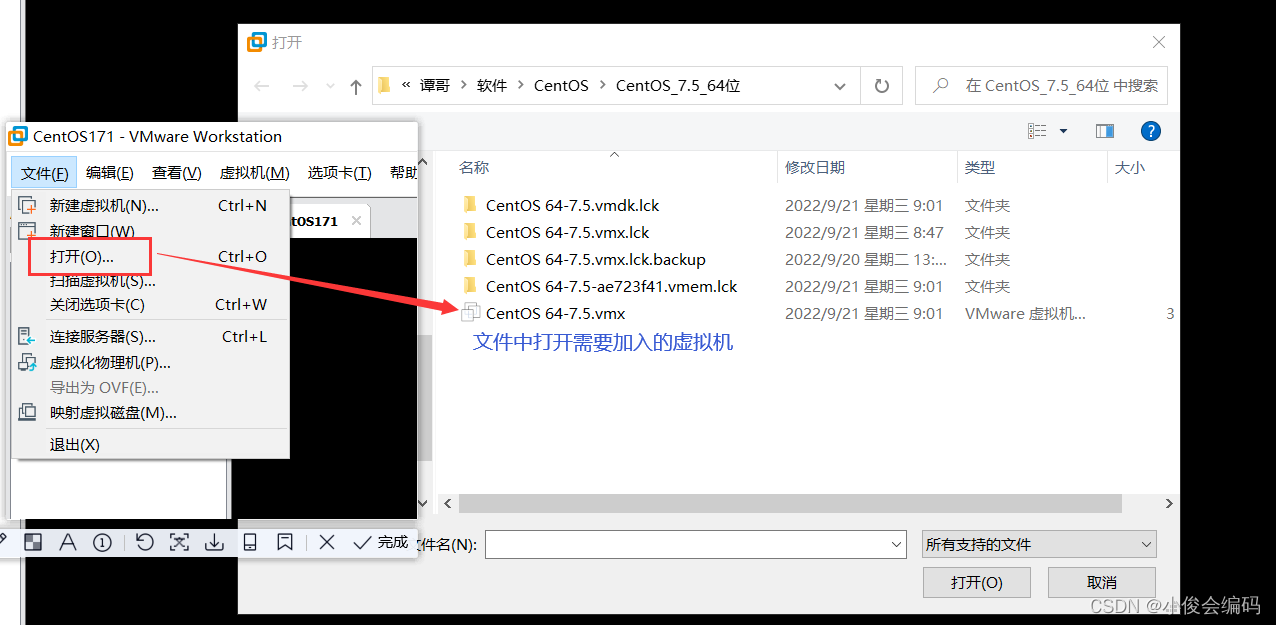Viewport: 1276px width, 625px height.
Task: Select CentOS 64-7.5.vmdk.lck folder
Action: pos(572,205)
